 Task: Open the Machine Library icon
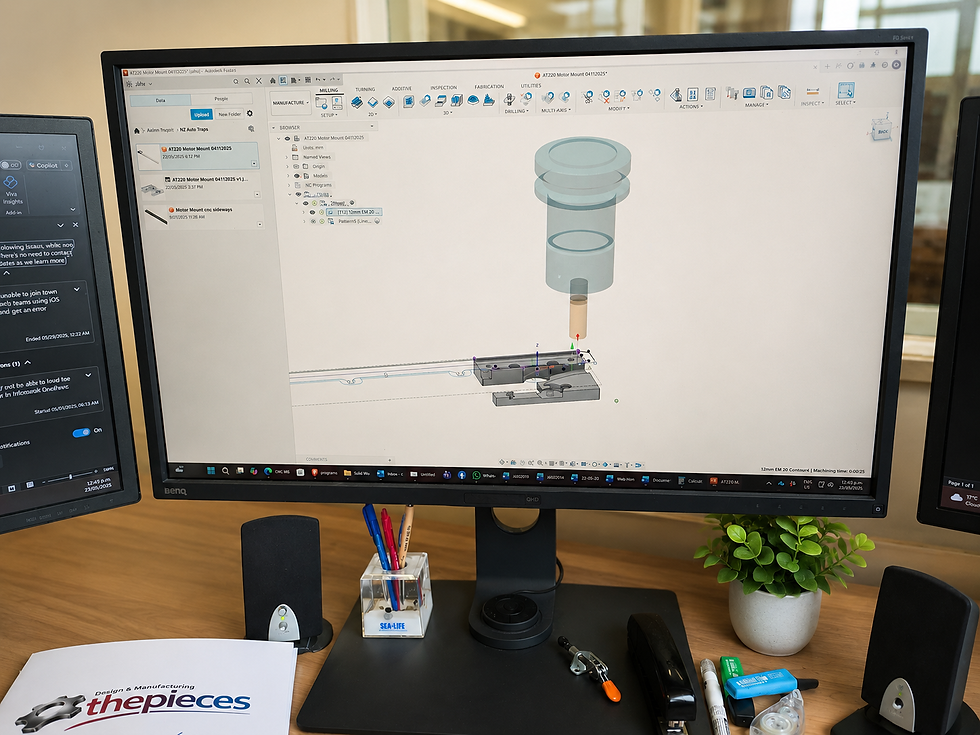pos(749,93)
